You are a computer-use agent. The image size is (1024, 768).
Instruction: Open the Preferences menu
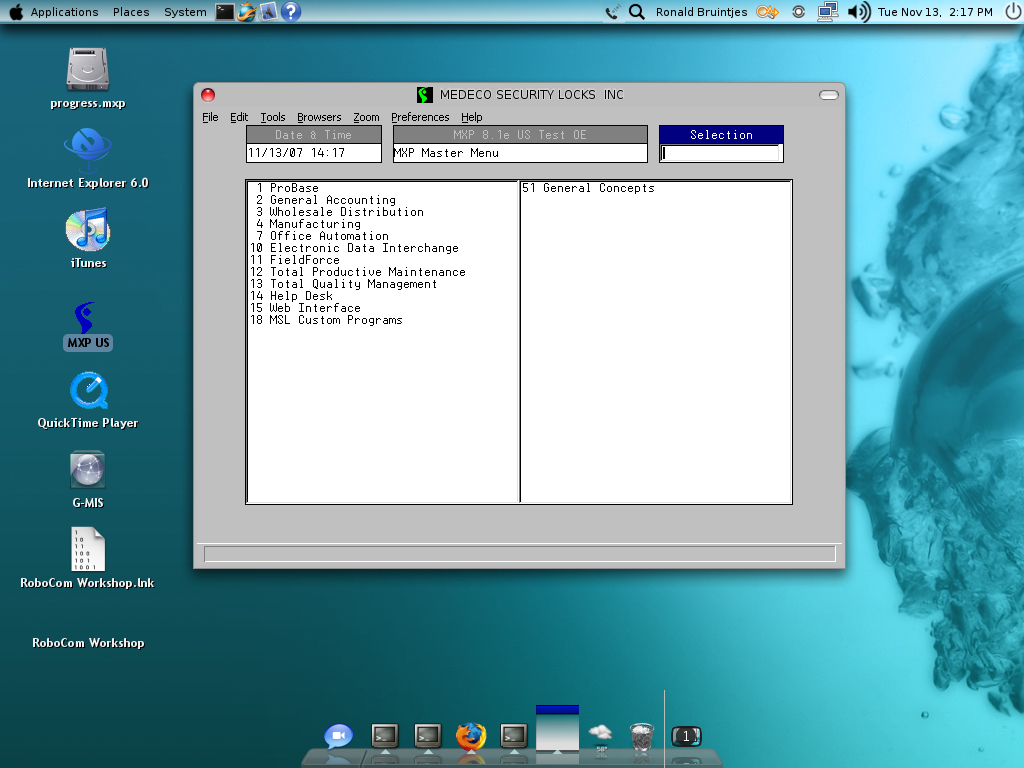pyautogui.click(x=420, y=117)
